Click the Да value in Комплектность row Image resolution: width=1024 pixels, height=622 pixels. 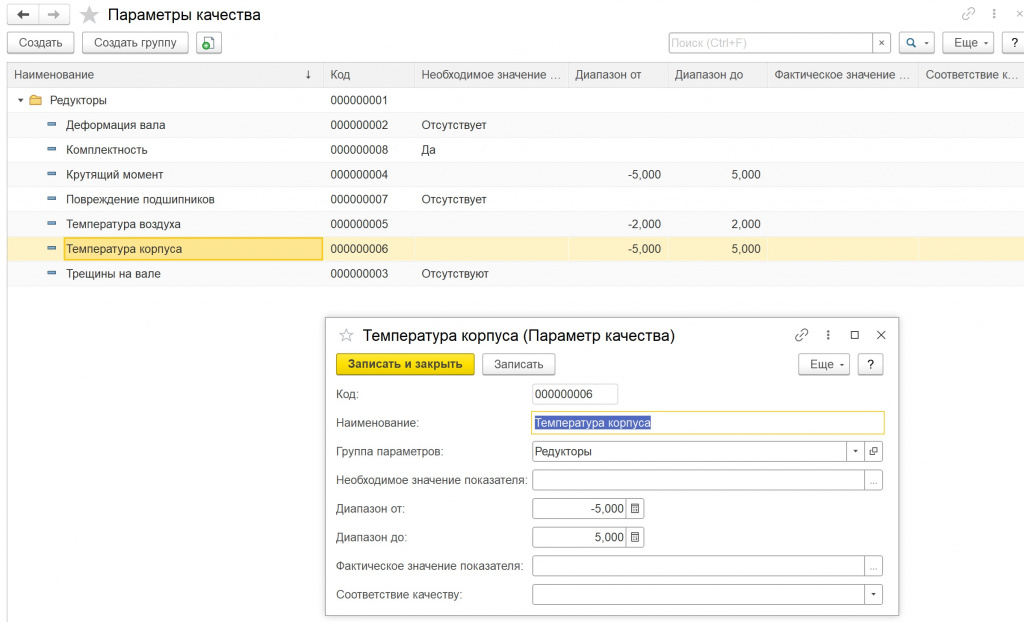pyautogui.click(x=428, y=150)
